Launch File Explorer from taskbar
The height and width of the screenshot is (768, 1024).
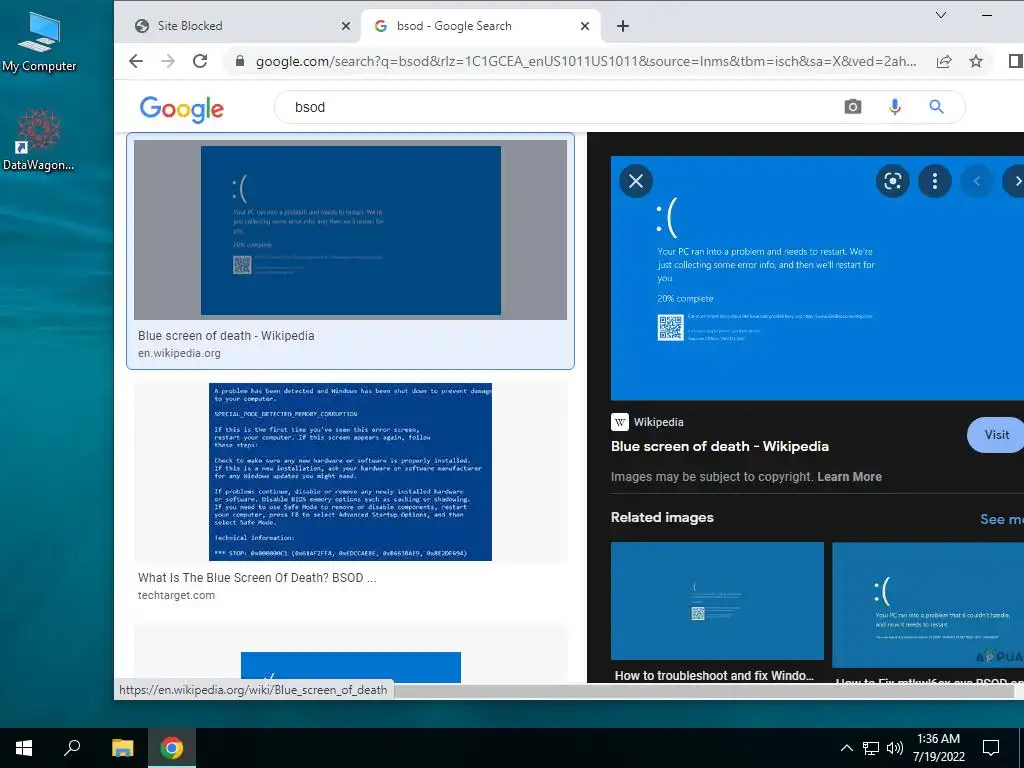pos(122,748)
